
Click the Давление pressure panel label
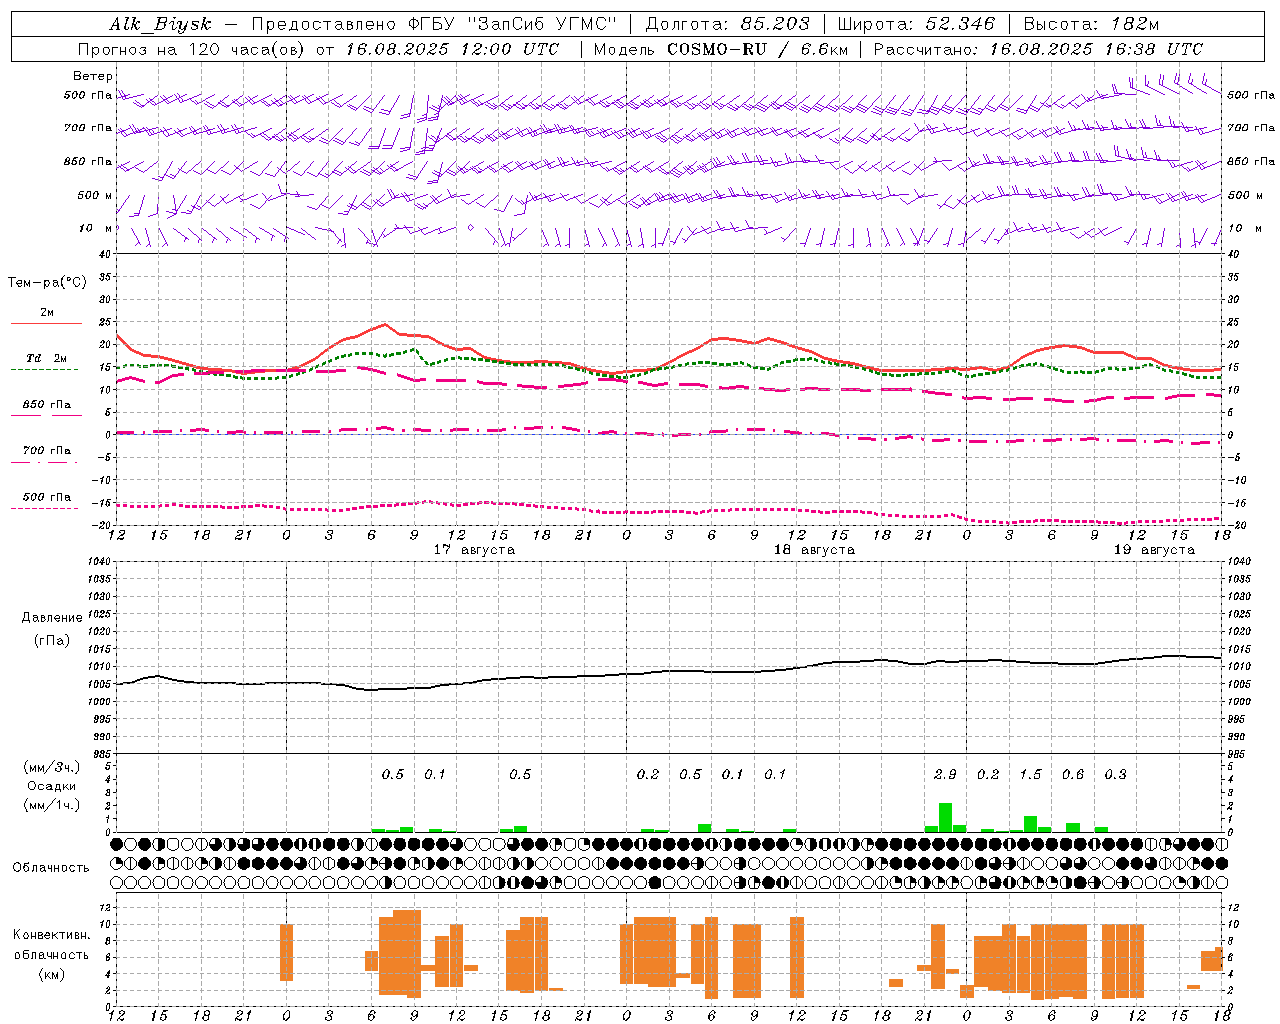pos(52,618)
